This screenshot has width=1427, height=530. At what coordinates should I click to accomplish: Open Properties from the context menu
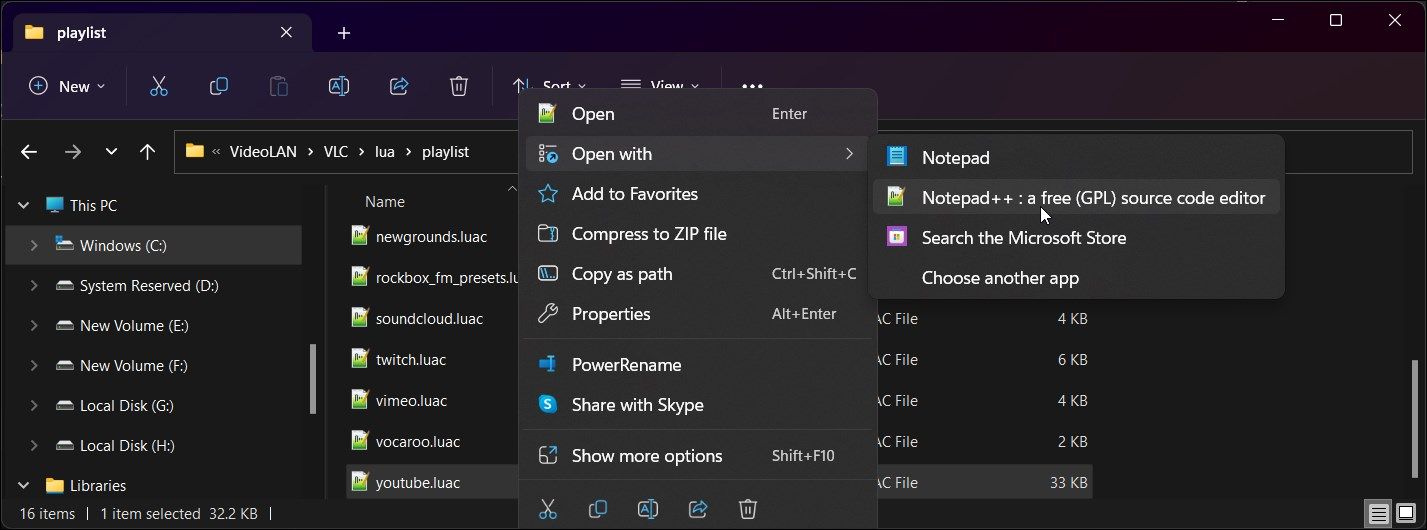point(698,314)
